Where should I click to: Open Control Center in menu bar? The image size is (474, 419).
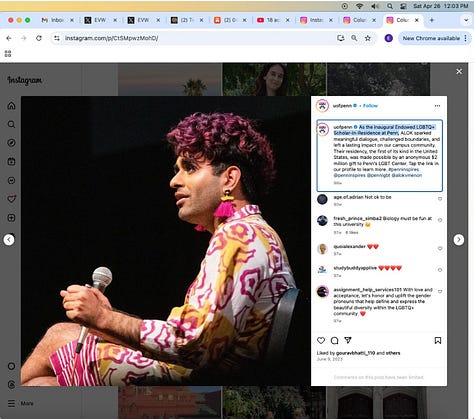point(403,6)
